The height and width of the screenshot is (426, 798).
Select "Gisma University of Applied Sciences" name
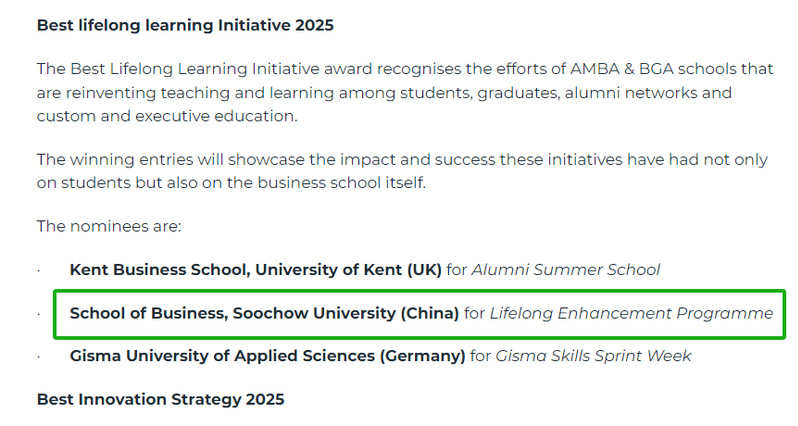coord(267,356)
